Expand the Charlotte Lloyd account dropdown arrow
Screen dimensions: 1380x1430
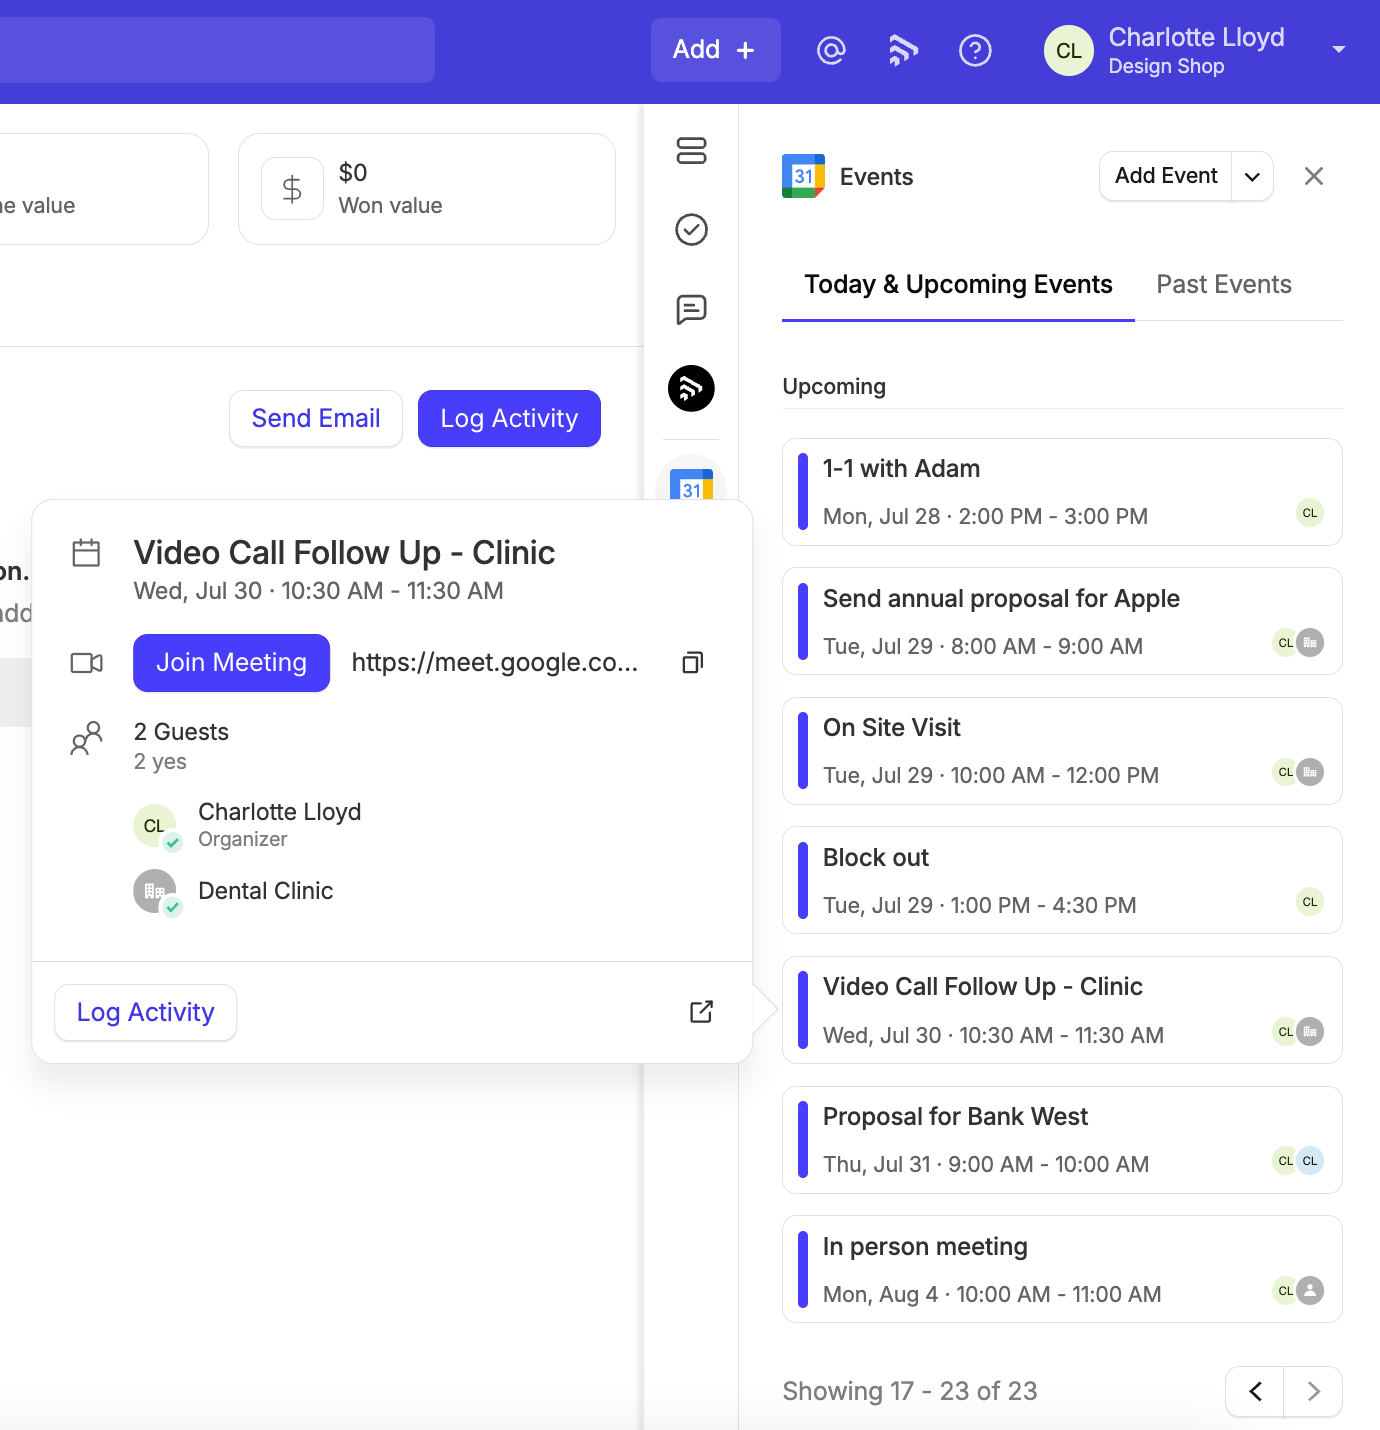point(1338,49)
